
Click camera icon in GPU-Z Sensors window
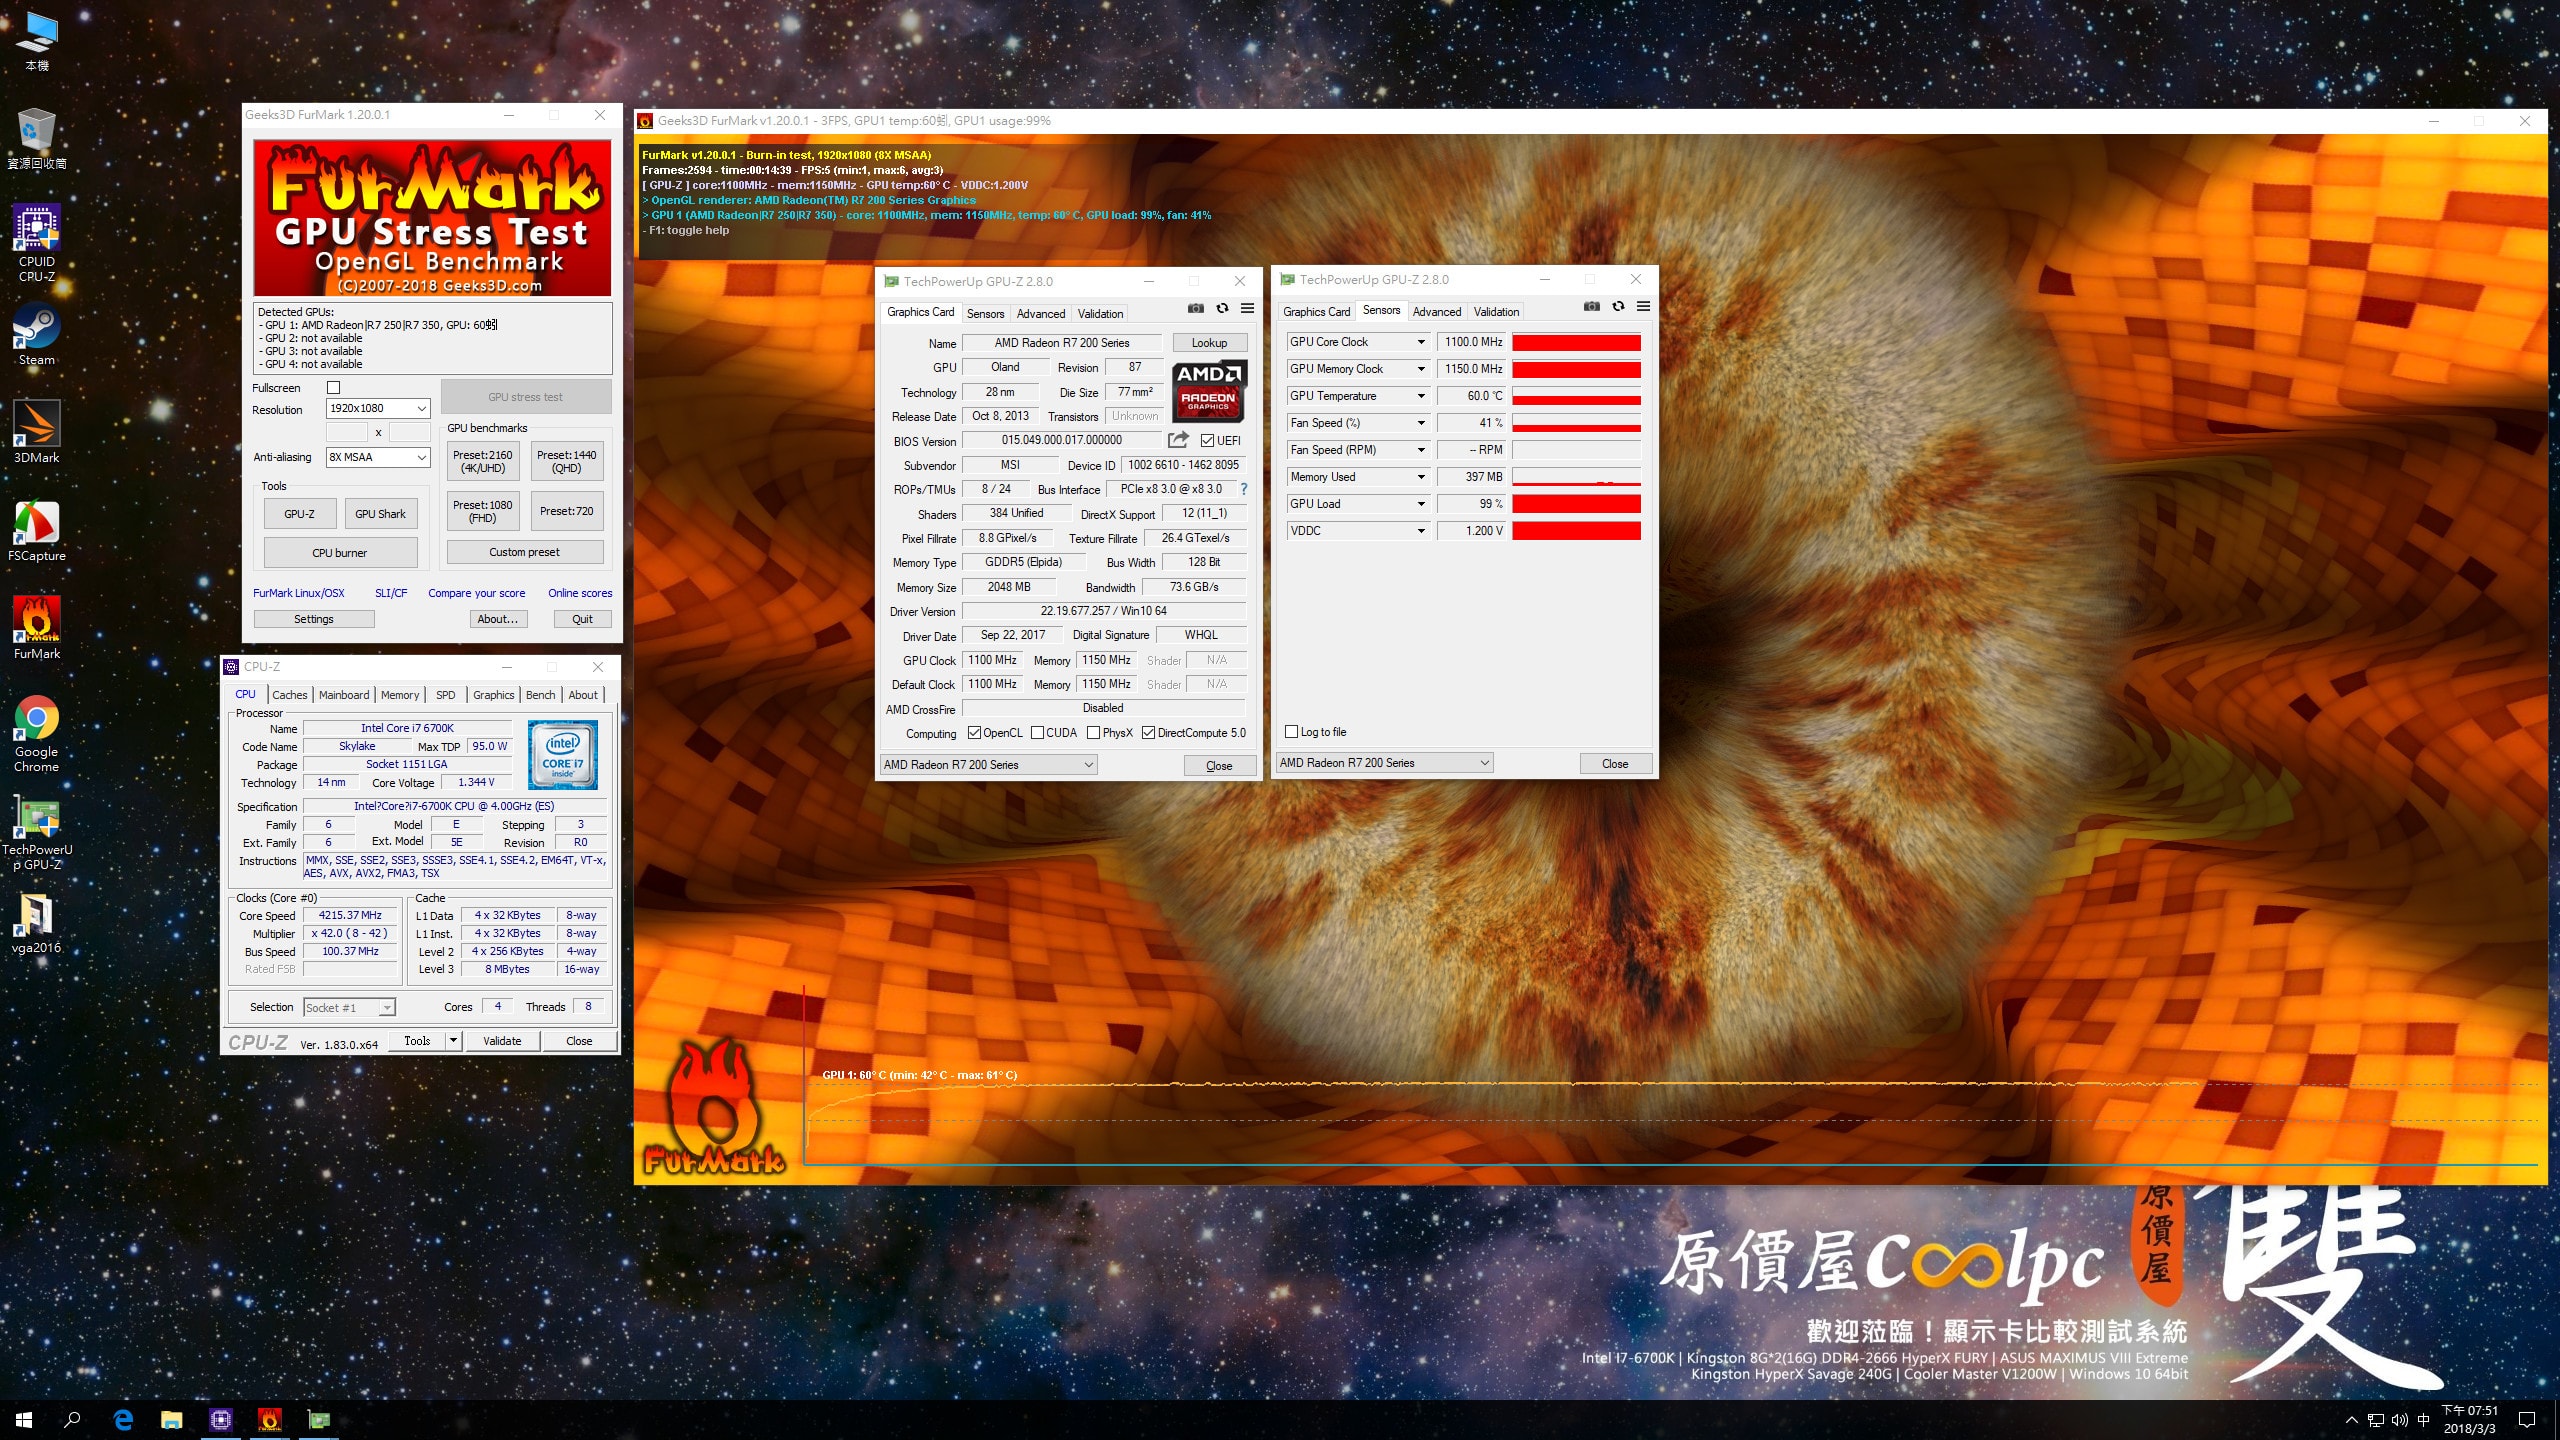point(1591,306)
